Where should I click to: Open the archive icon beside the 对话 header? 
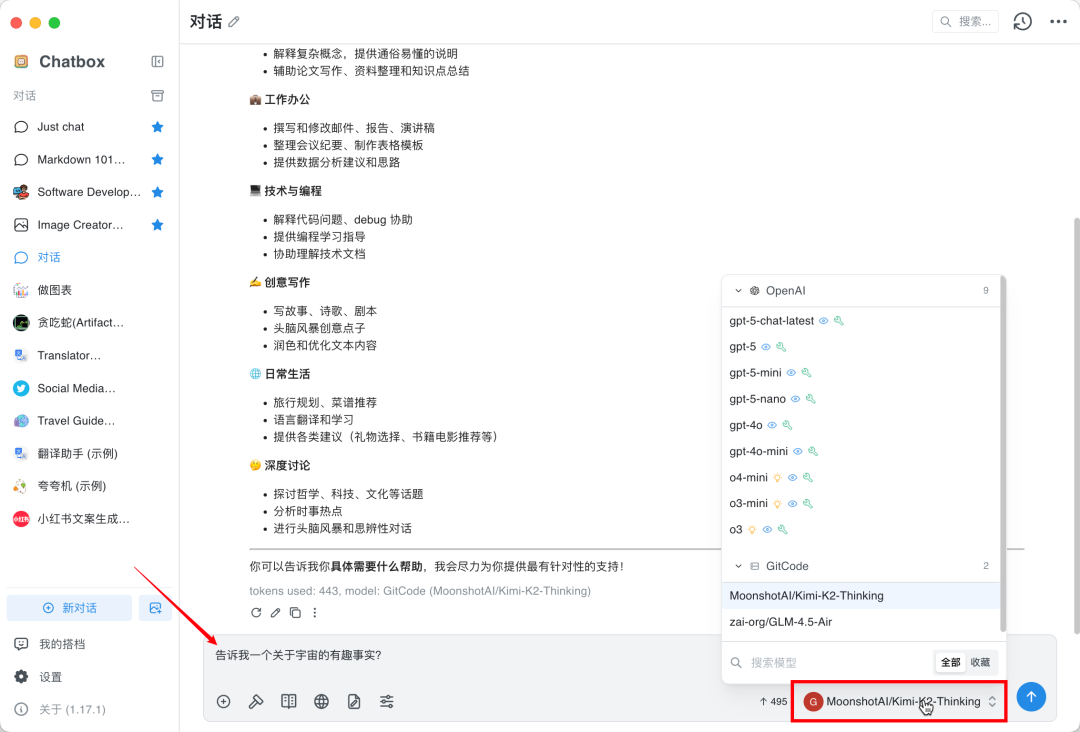[157, 95]
